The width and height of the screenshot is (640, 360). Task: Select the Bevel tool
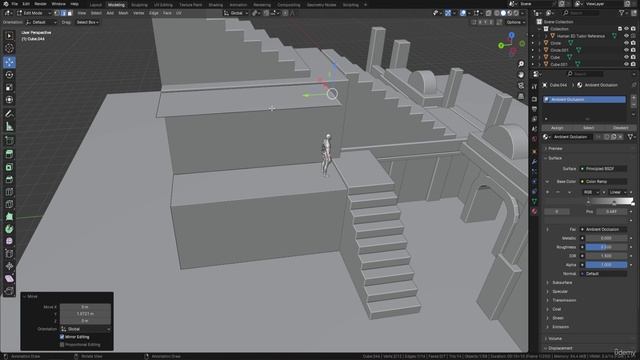(x=9, y=180)
